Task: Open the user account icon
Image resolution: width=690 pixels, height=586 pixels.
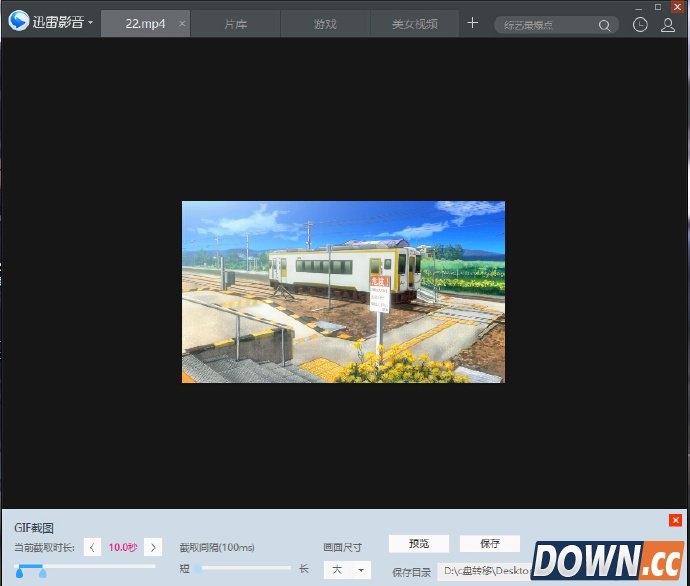Action: point(668,24)
